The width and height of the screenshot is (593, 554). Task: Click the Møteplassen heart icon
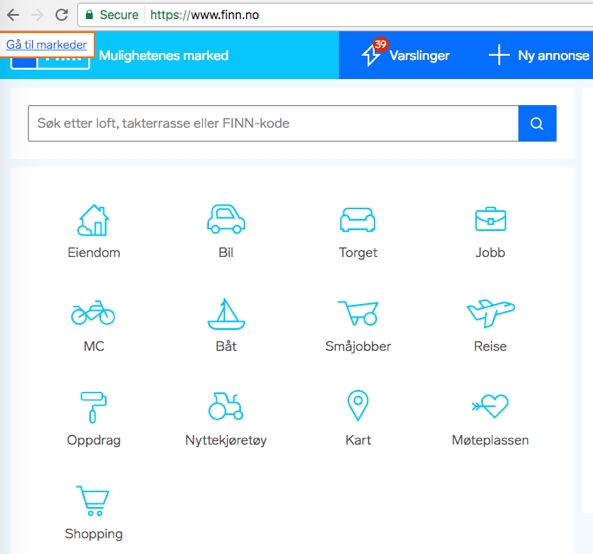[x=490, y=406]
